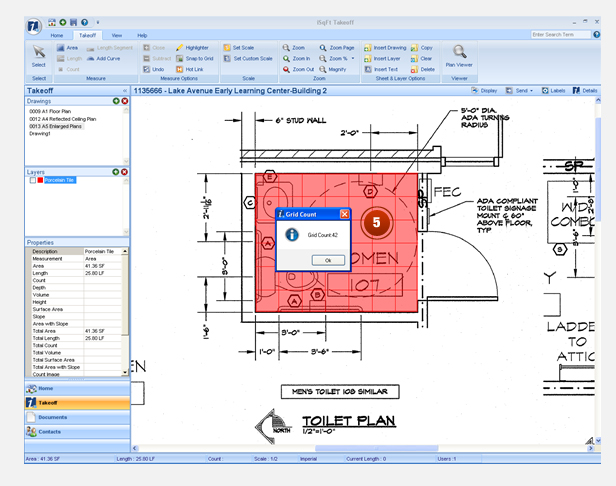Click the Measurement property value Area
This screenshot has width=616, height=486.
coord(103,259)
